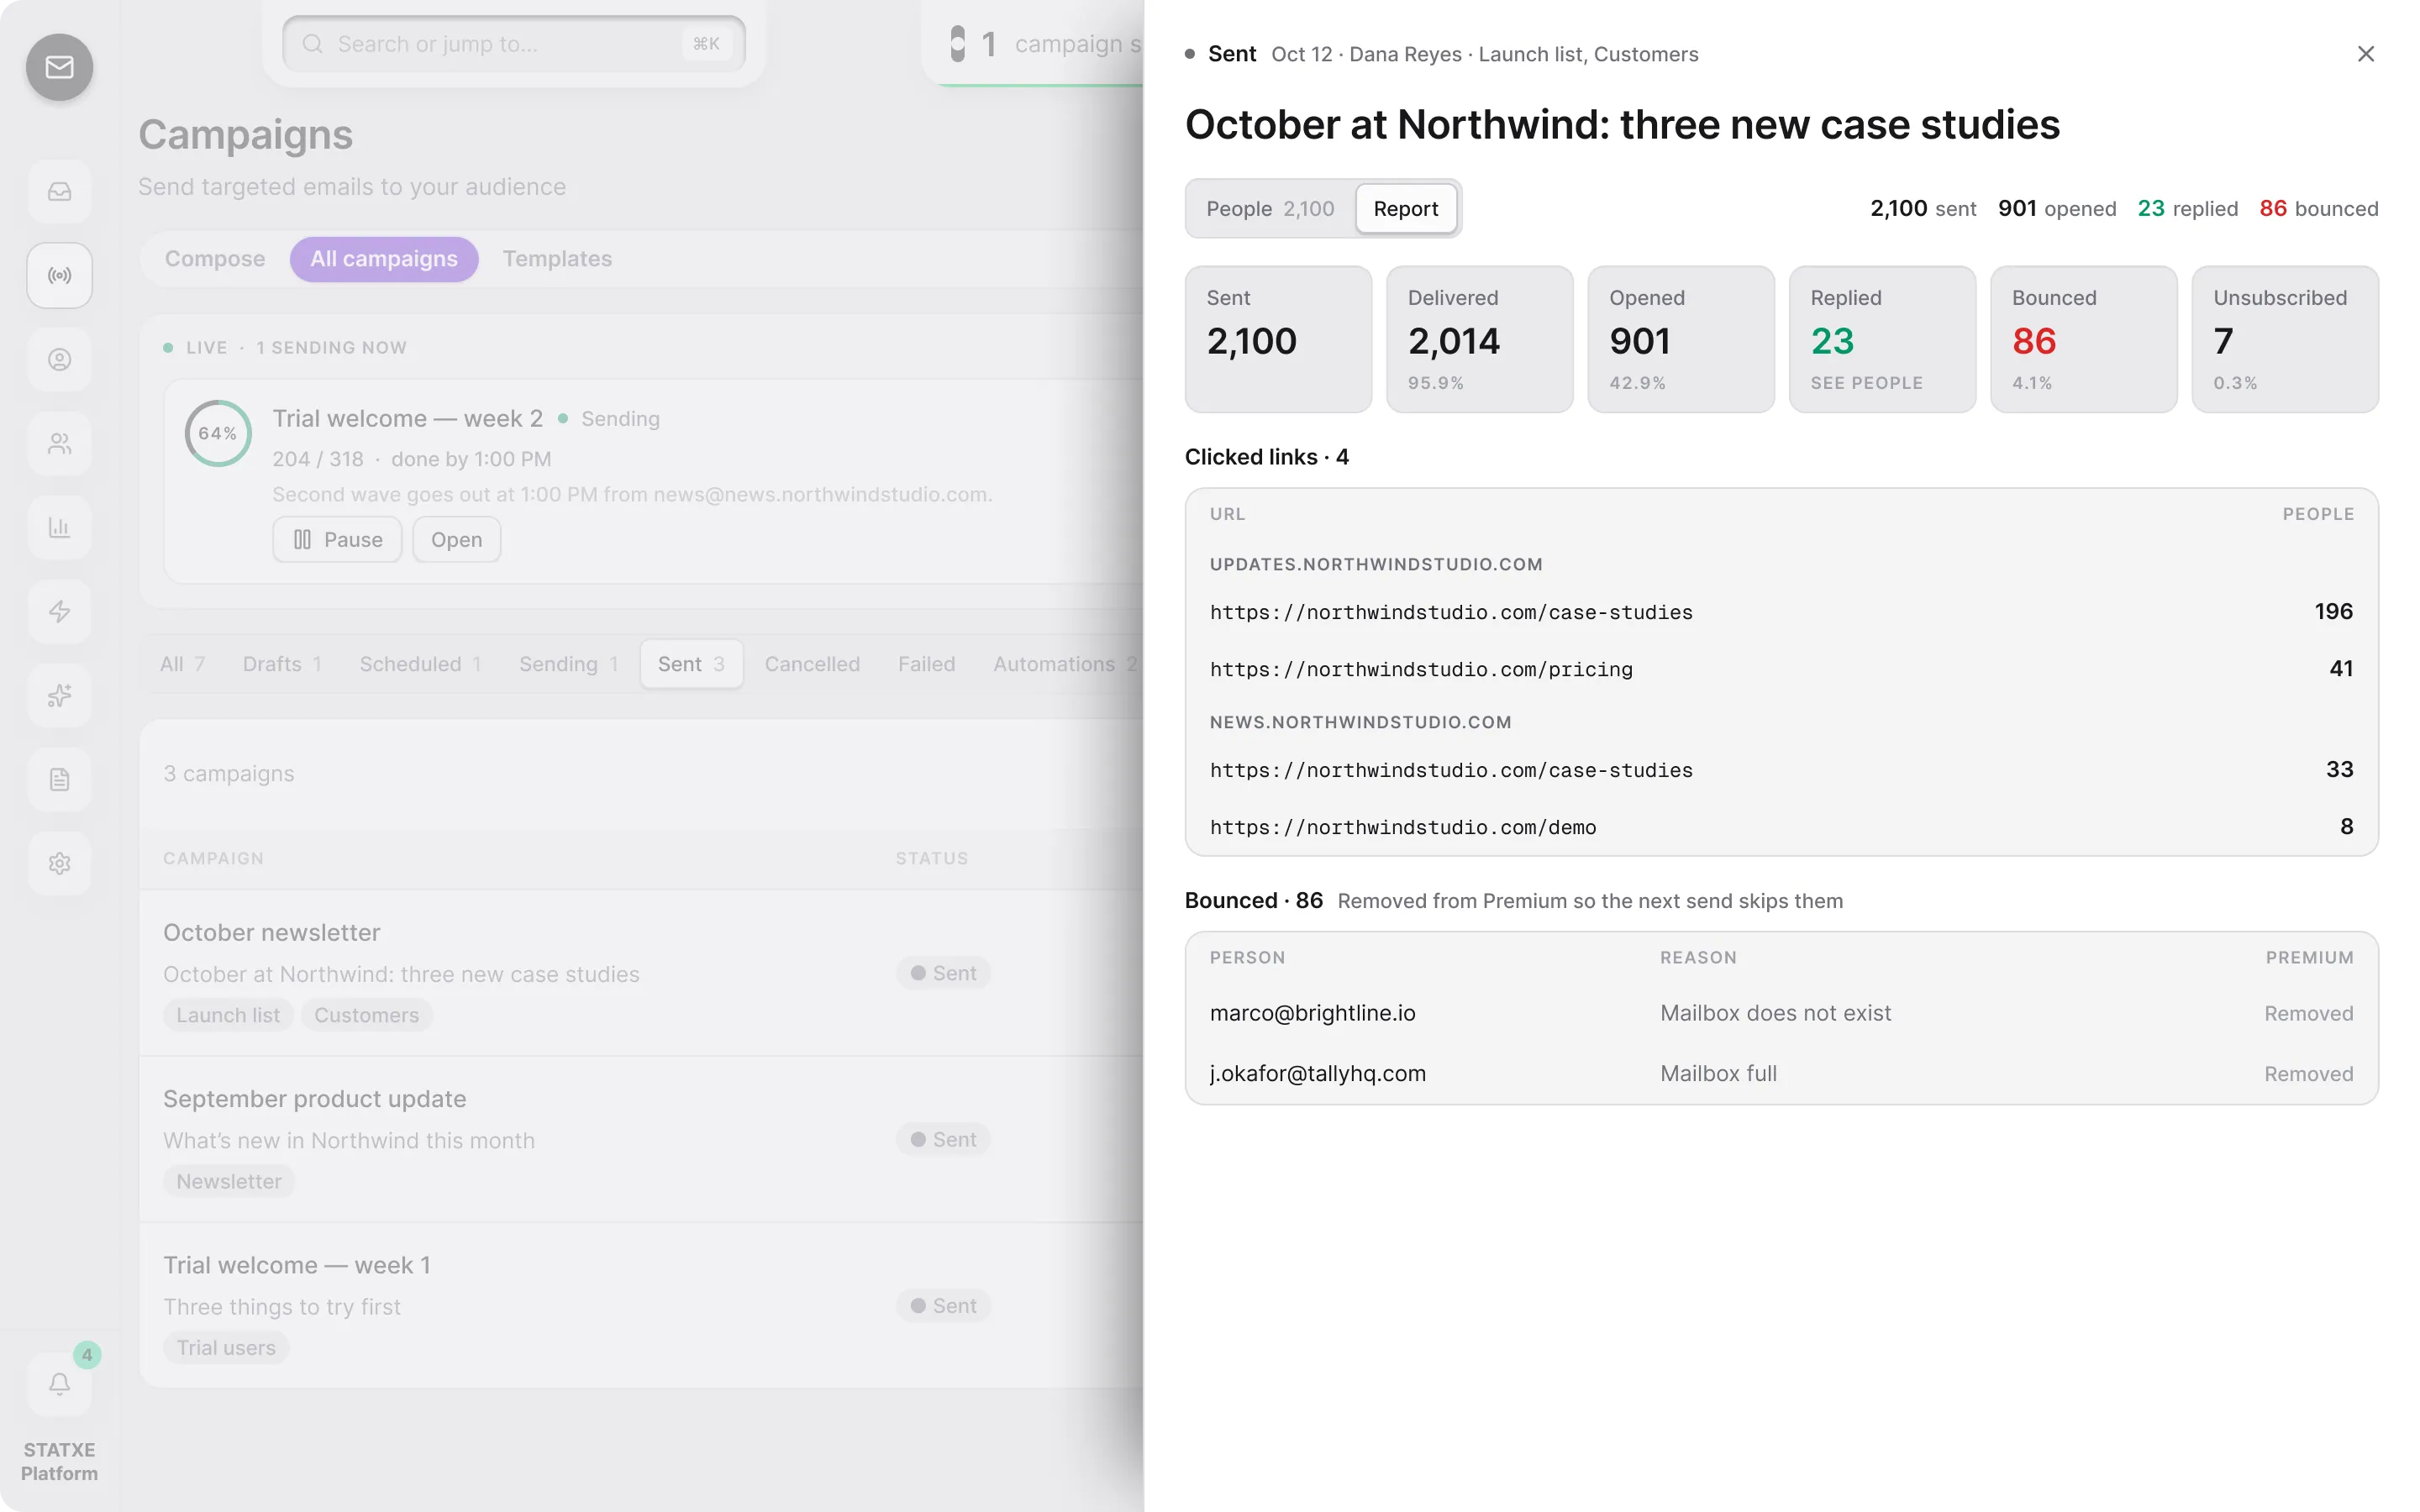The image size is (2420, 1512).
Task: Click the Unsubscribed 7 stat card
Action: tap(2284, 339)
